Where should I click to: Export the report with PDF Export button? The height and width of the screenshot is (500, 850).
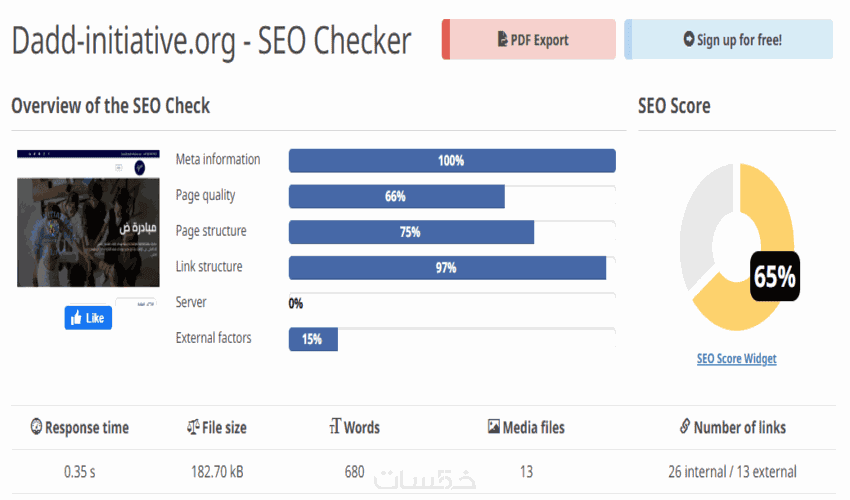click(533, 40)
